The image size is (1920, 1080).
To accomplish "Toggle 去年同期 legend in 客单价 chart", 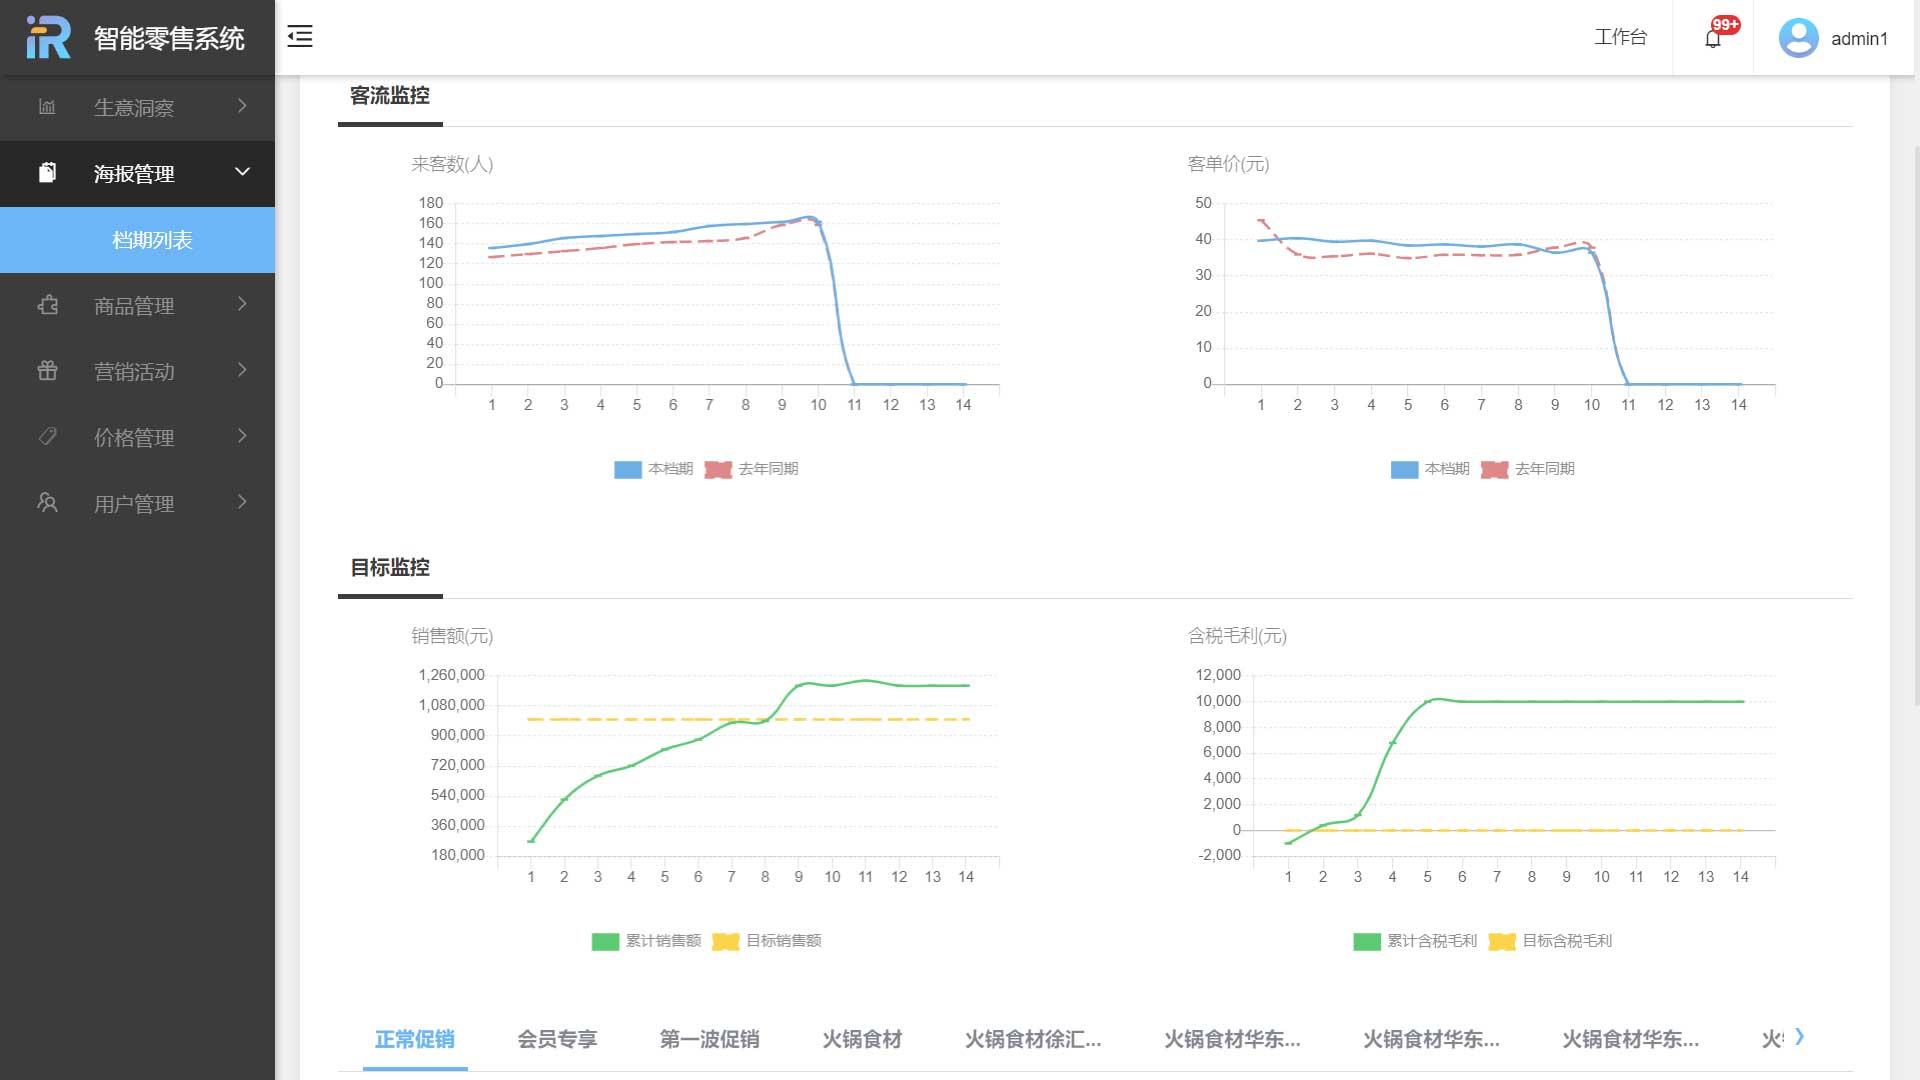I will coord(1528,469).
